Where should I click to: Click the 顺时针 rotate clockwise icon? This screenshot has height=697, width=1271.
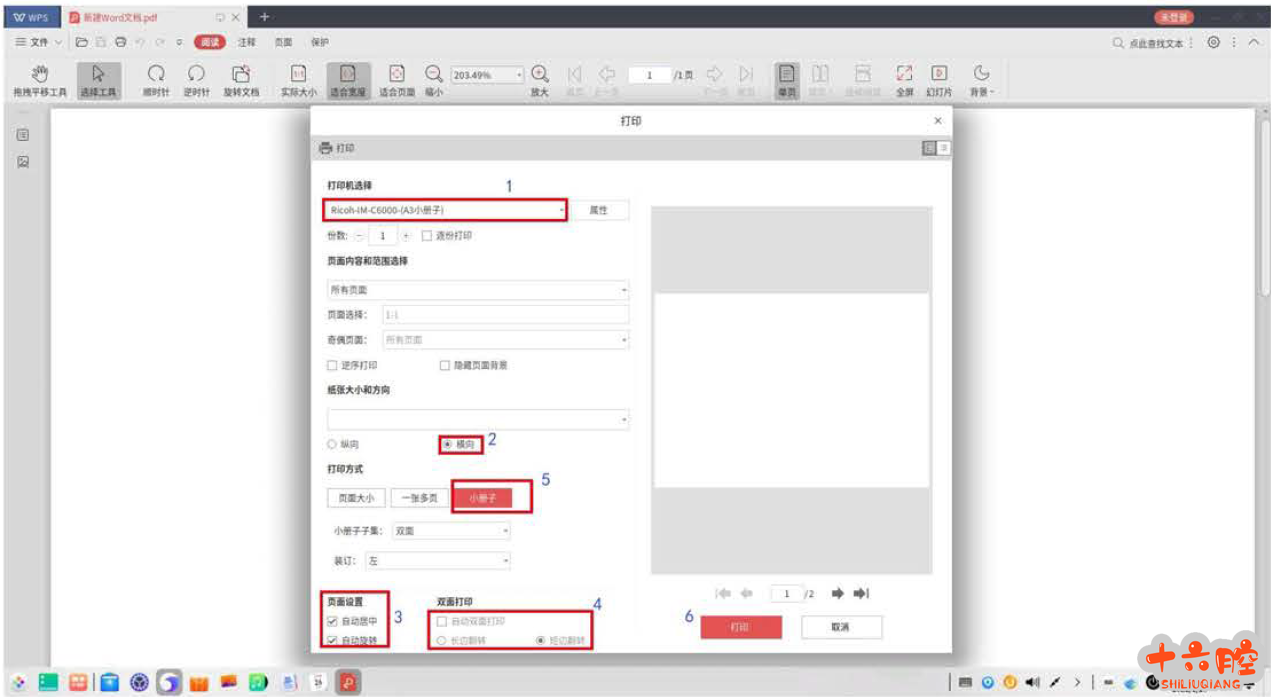click(156, 79)
